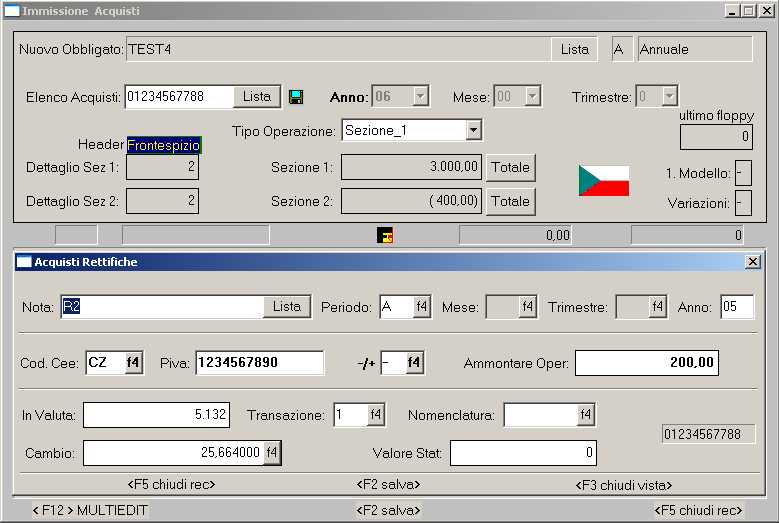Click the 01234567788 read-only code box
This screenshot has height=523, width=779.
[x=708, y=434]
